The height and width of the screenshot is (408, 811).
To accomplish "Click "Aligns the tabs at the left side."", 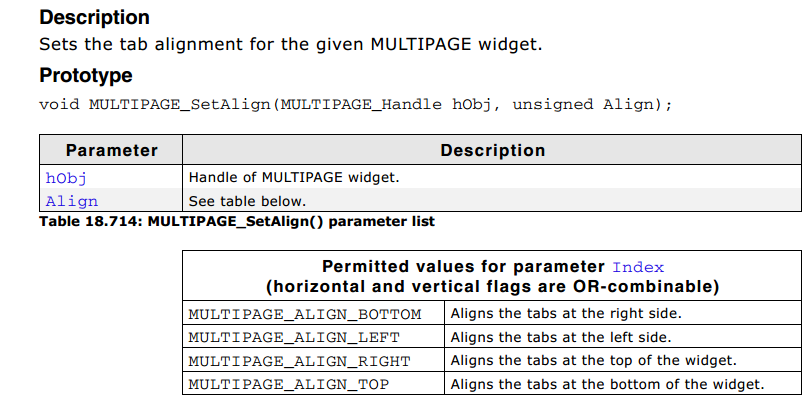I will click(x=561, y=337).
